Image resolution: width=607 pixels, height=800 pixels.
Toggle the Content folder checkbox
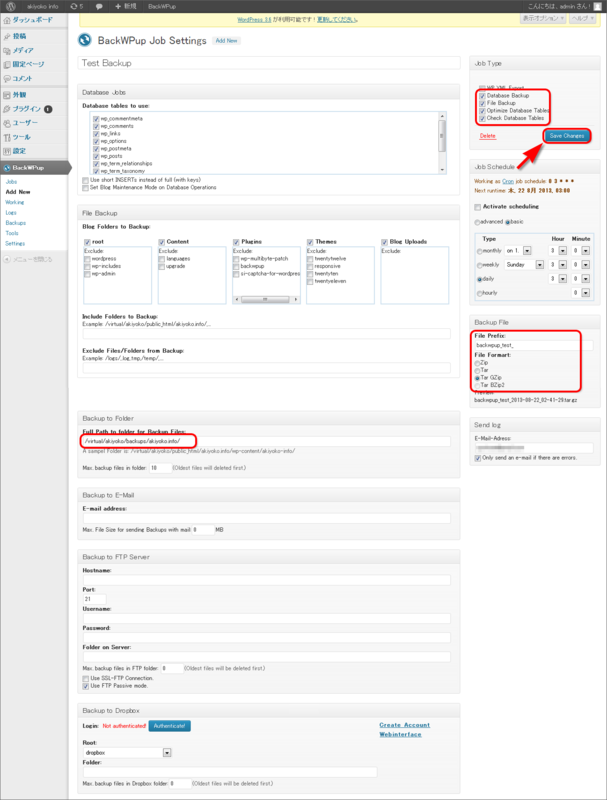162,242
